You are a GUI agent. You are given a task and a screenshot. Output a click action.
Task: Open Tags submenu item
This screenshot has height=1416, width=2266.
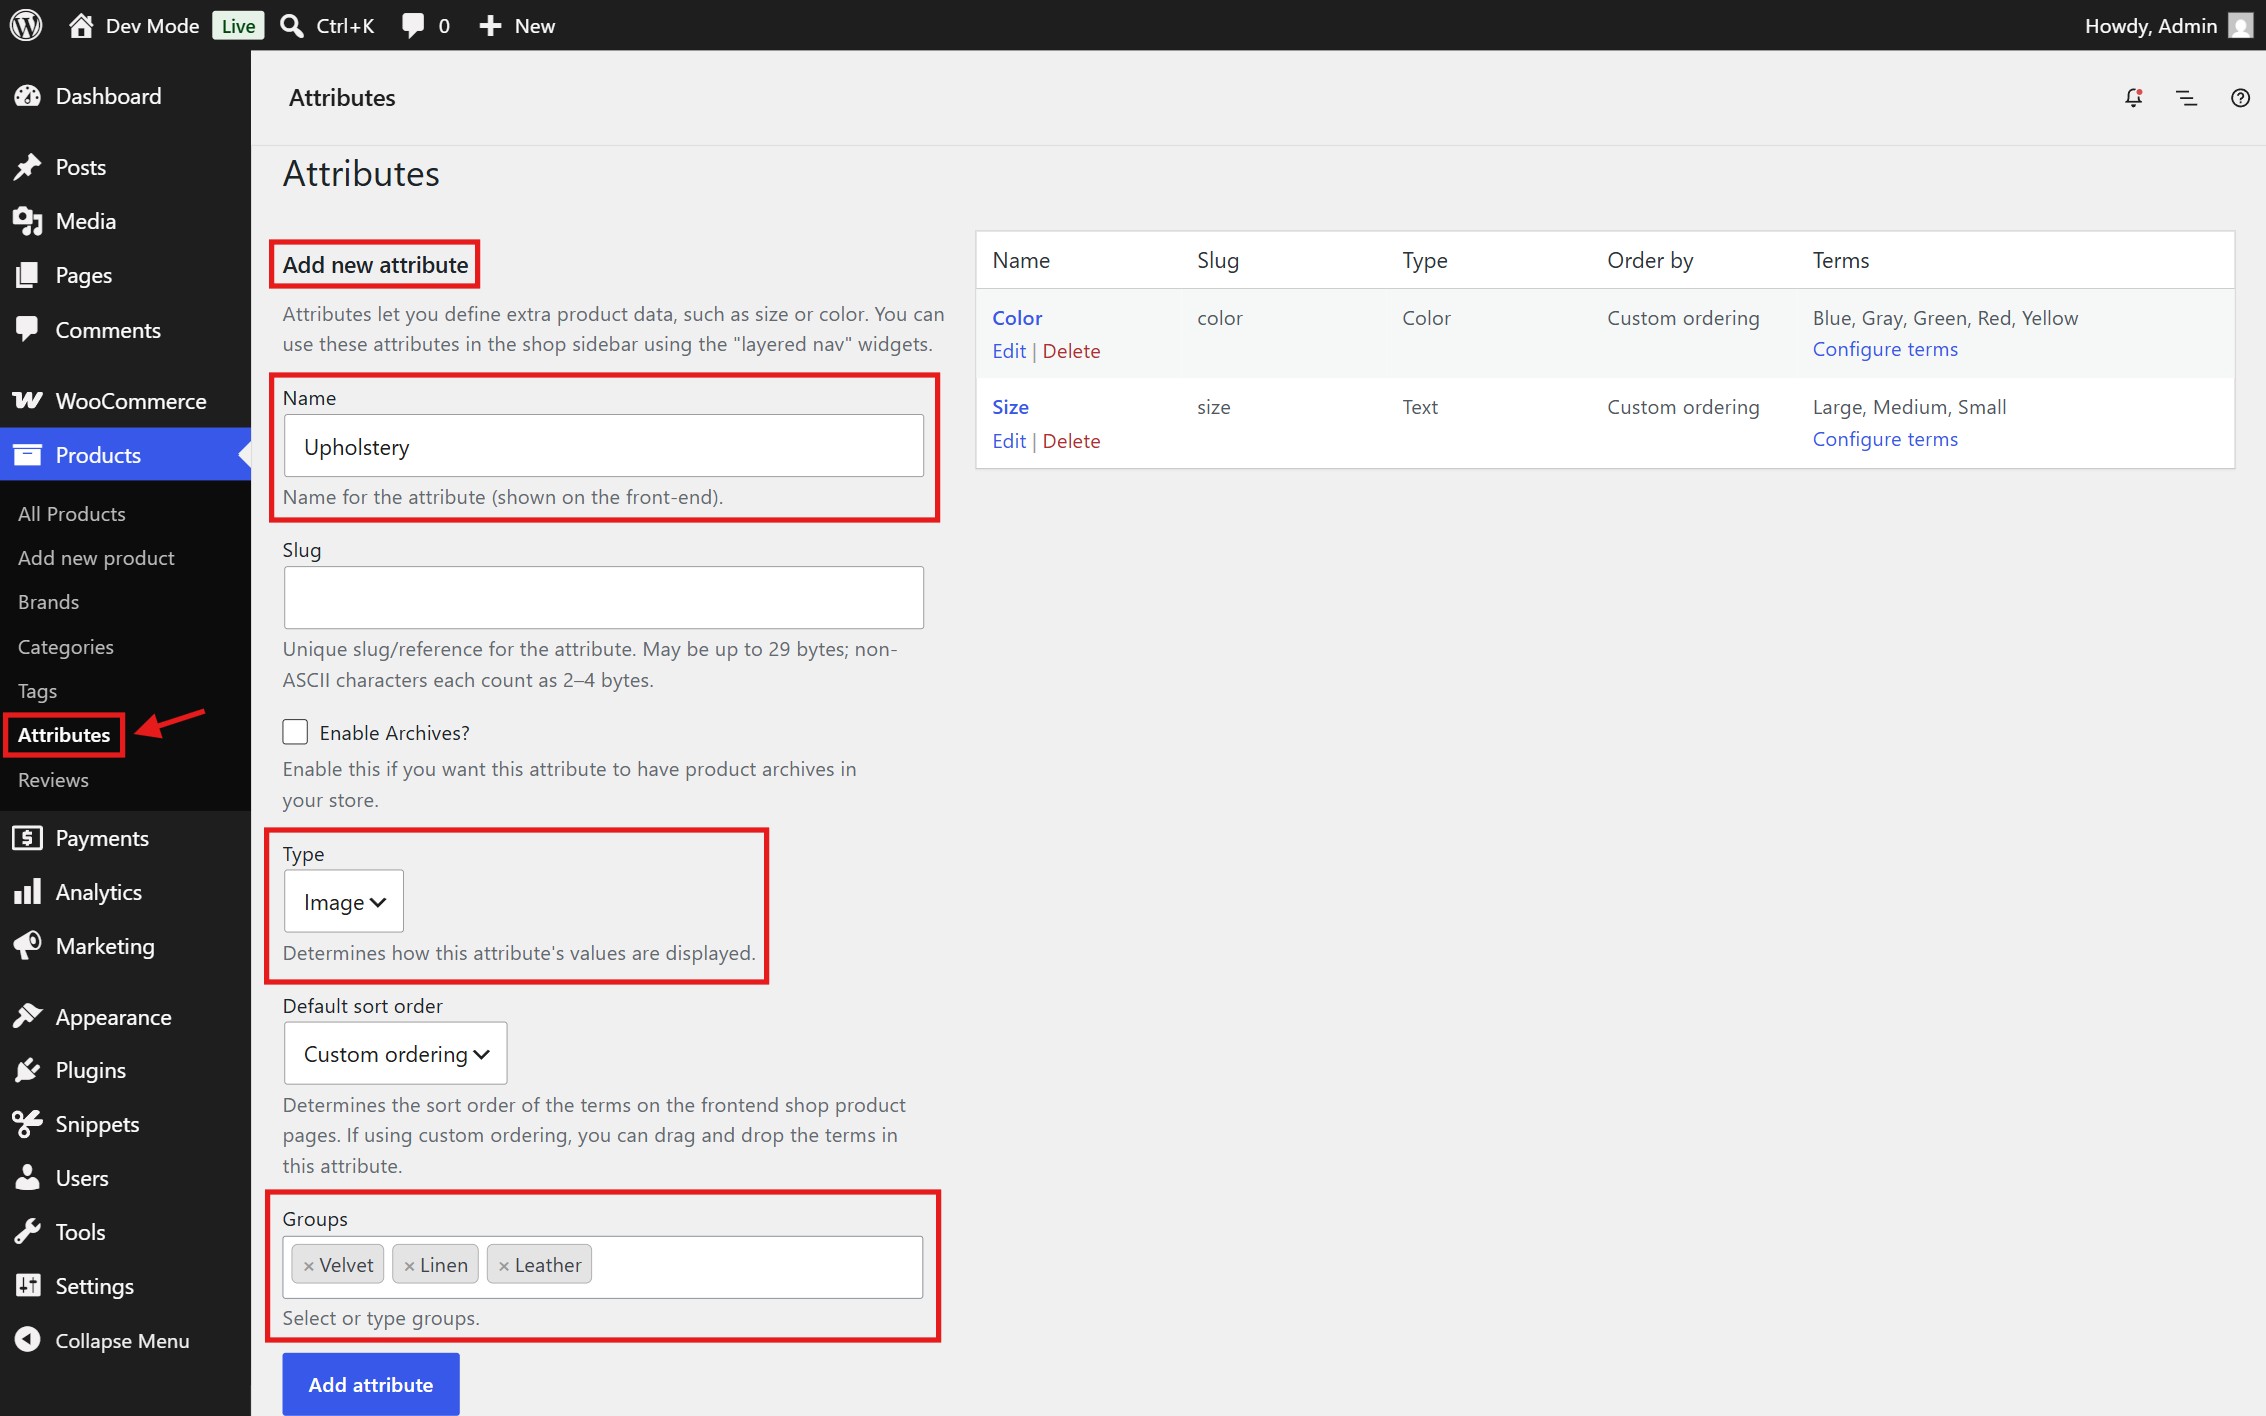(37, 691)
